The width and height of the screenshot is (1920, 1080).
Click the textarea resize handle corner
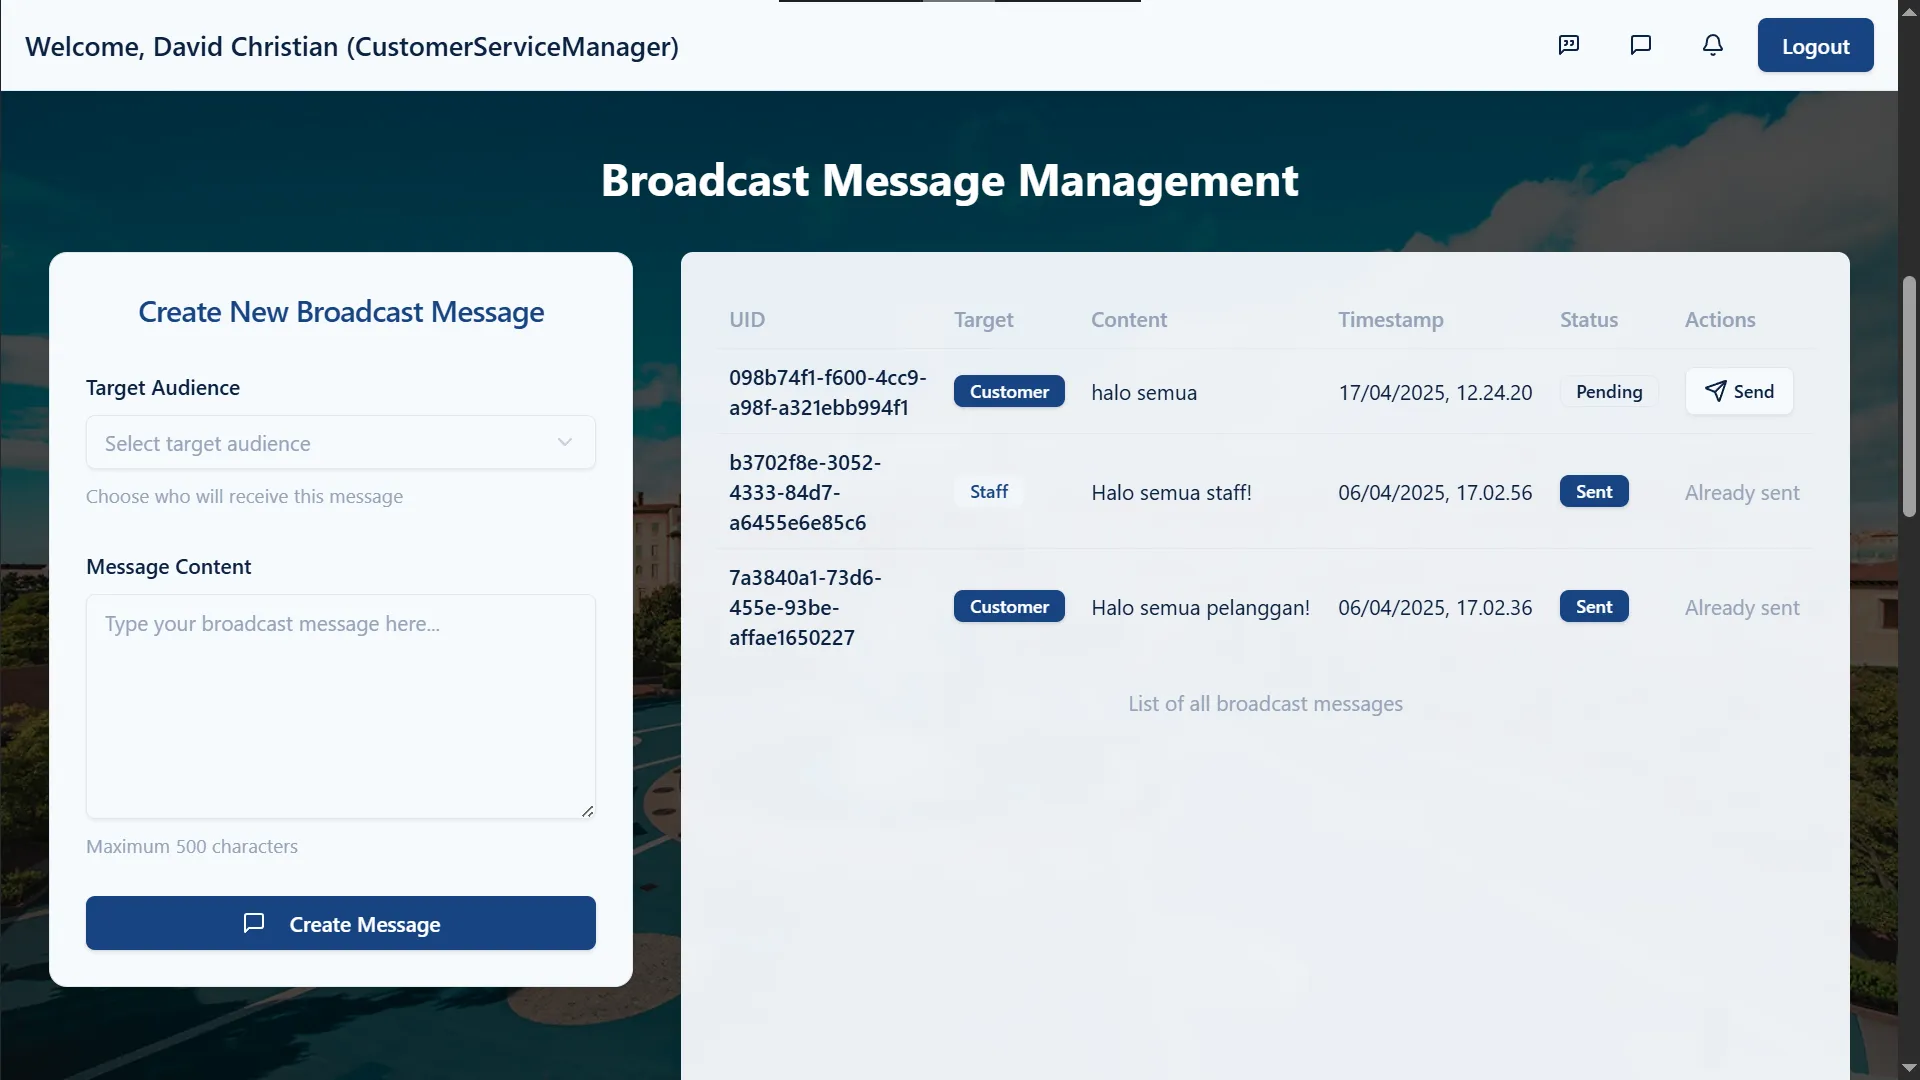(x=588, y=811)
